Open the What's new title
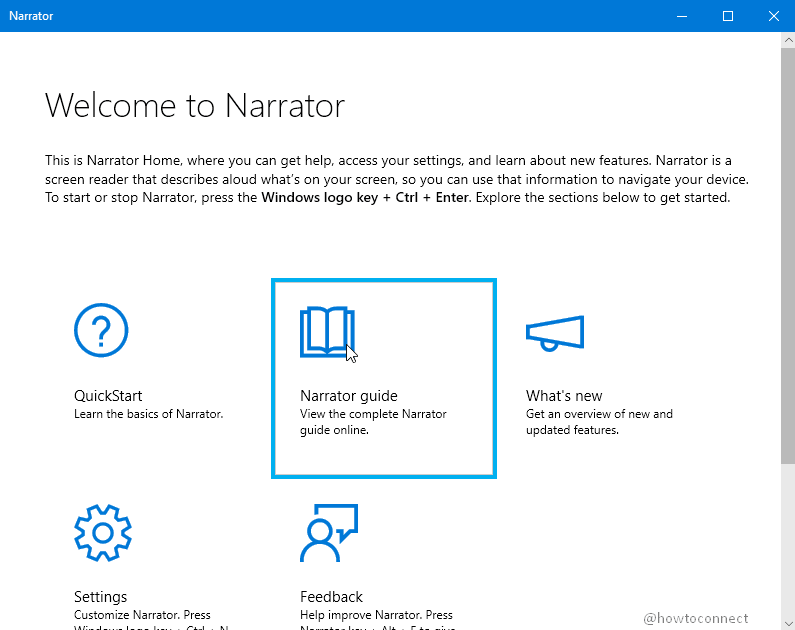 coord(564,395)
